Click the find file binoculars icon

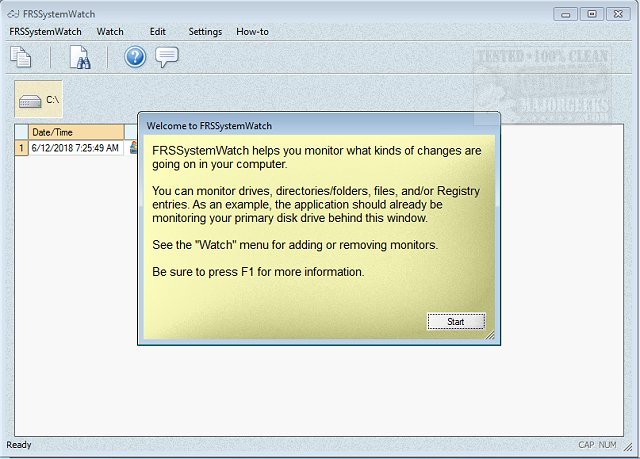(x=80, y=57)
